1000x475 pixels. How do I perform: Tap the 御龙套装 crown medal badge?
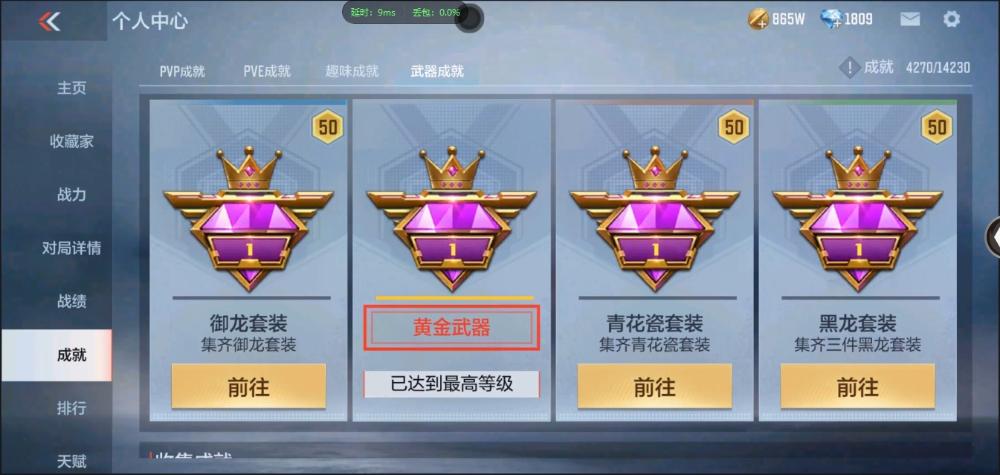(248, 218)
